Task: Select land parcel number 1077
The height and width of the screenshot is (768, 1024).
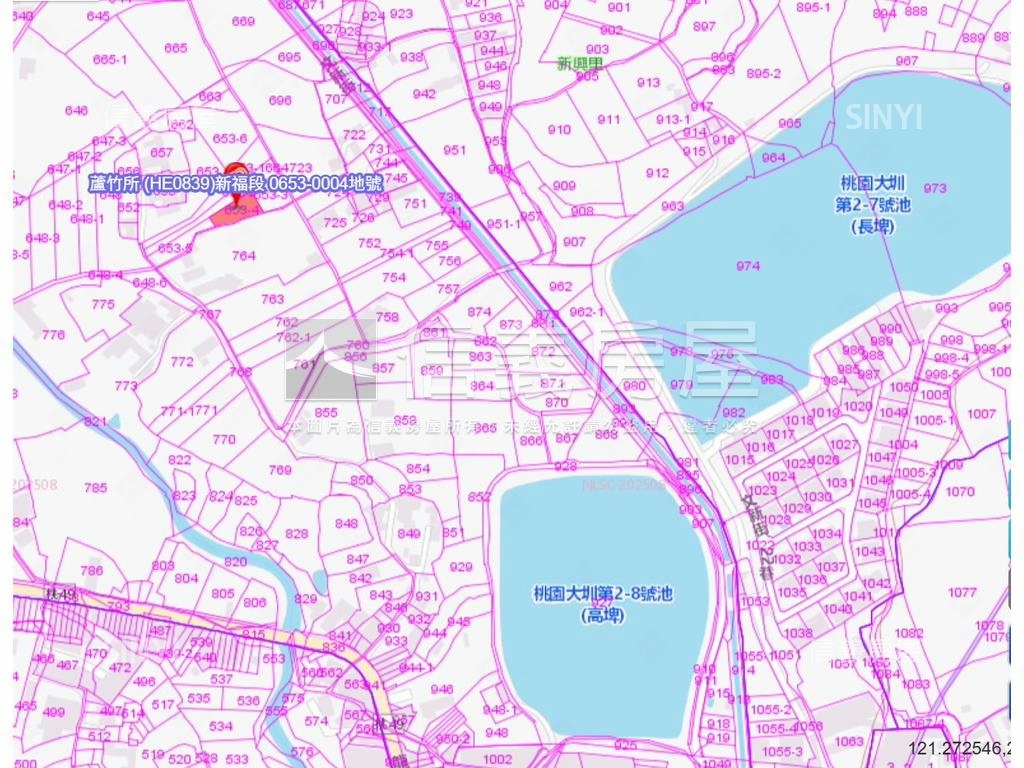Action: pyautogui.click(x=961, y=592)
